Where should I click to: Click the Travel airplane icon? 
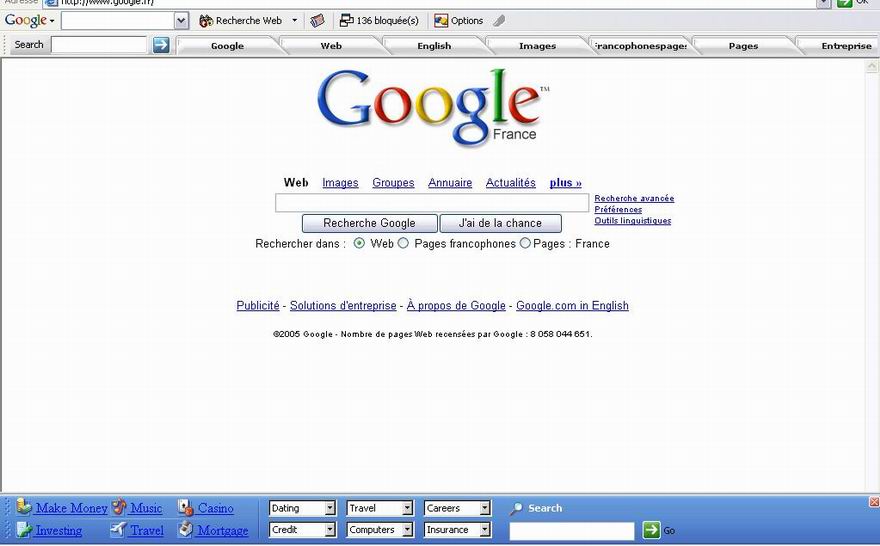click(x=118, y=529)
